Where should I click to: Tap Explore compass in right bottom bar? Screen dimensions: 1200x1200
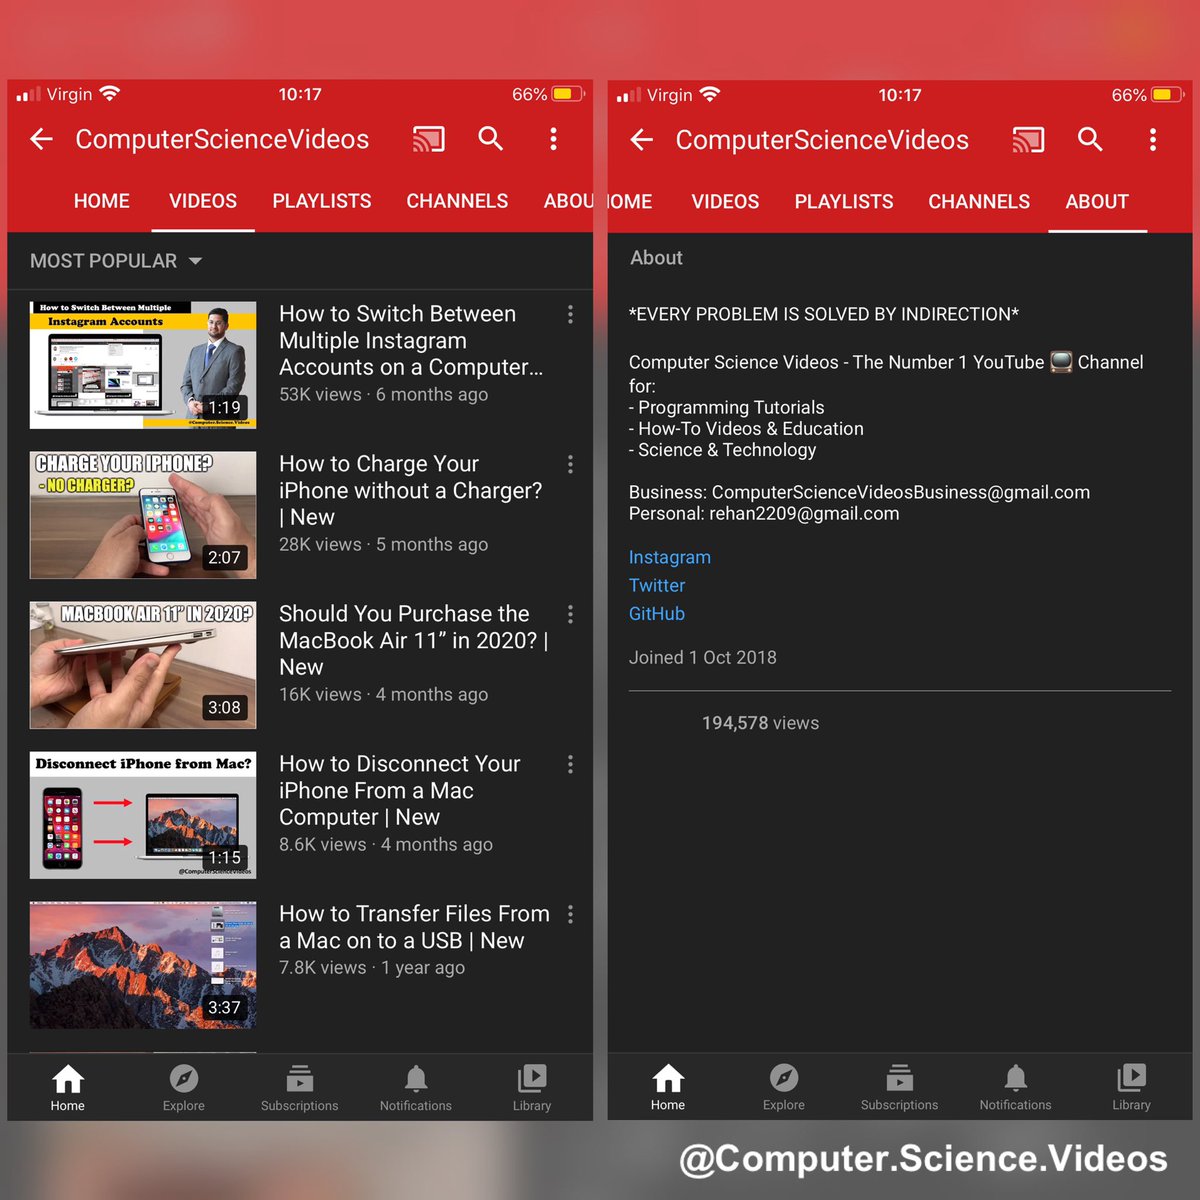click(784, 1078)
